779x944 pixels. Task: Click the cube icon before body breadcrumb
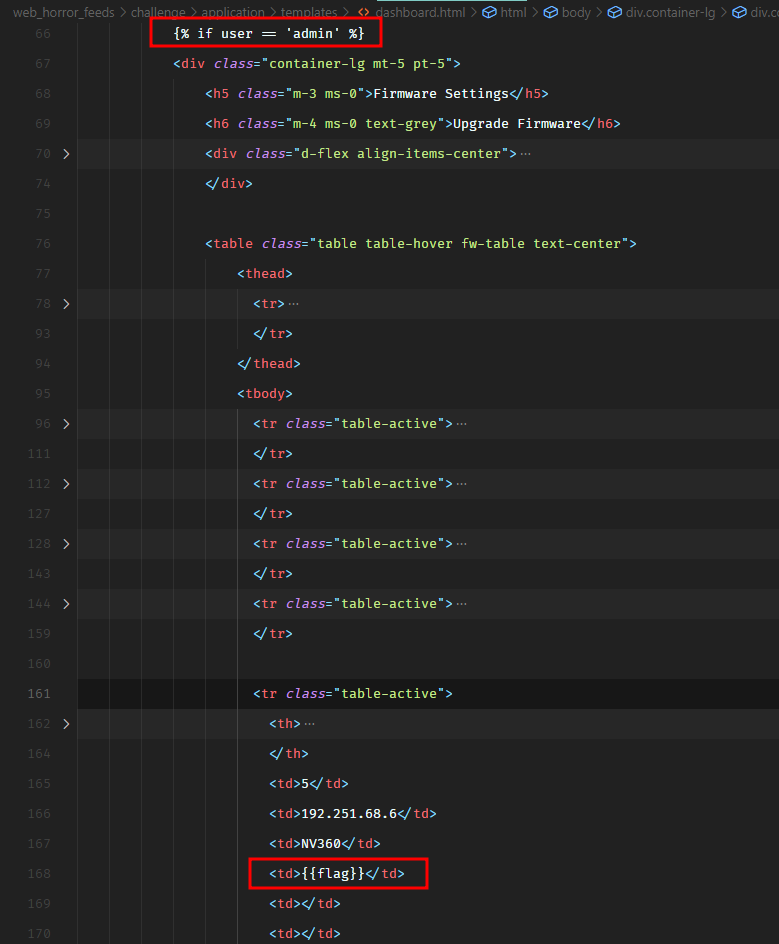click(550, 13)
